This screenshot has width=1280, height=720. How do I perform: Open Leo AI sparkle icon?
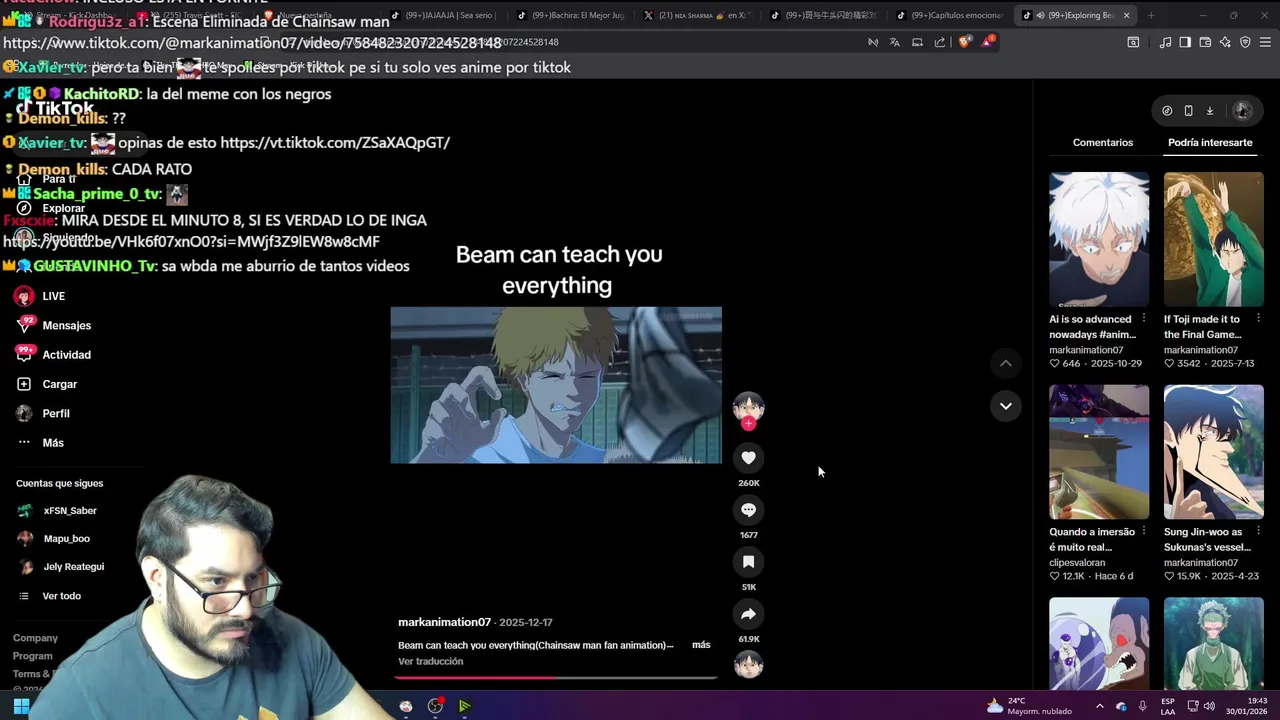tap(1225, 42)
